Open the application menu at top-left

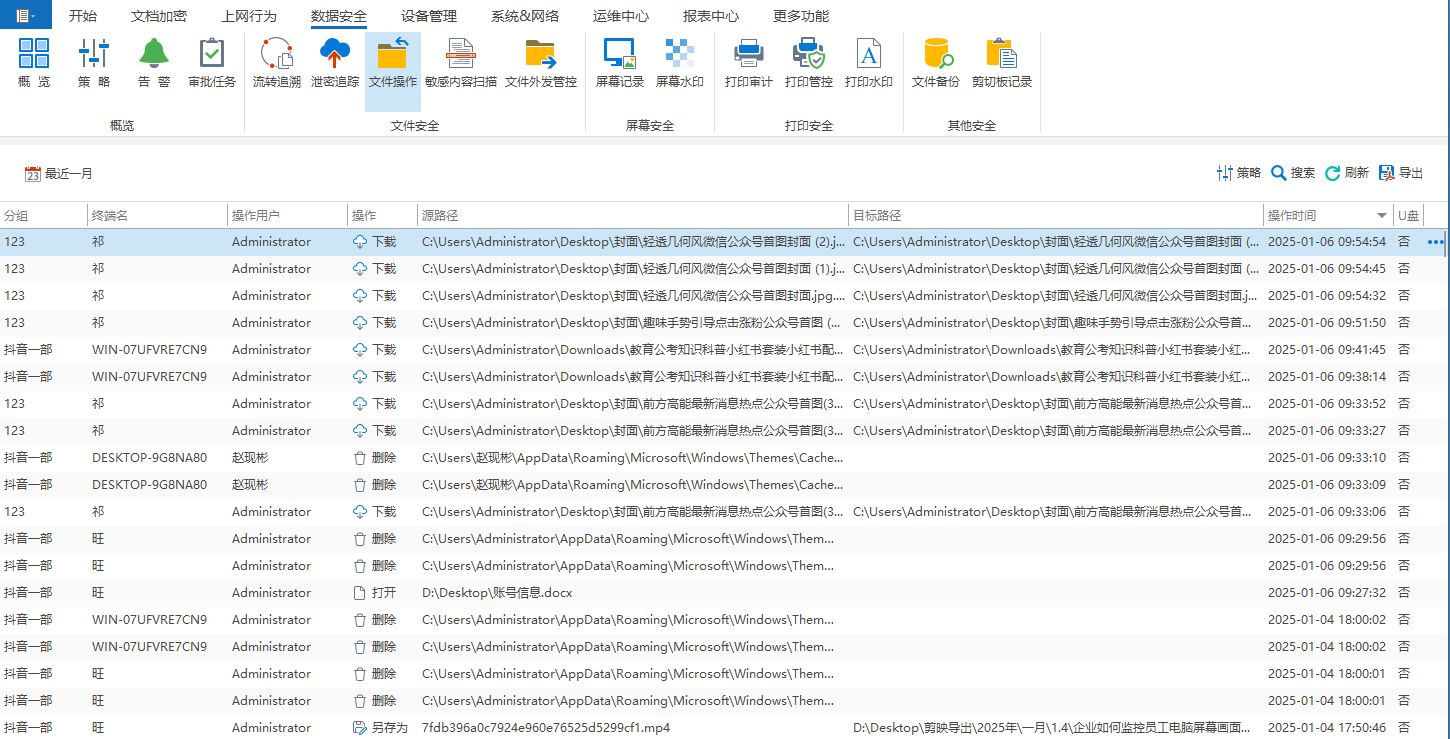(25, 15)
